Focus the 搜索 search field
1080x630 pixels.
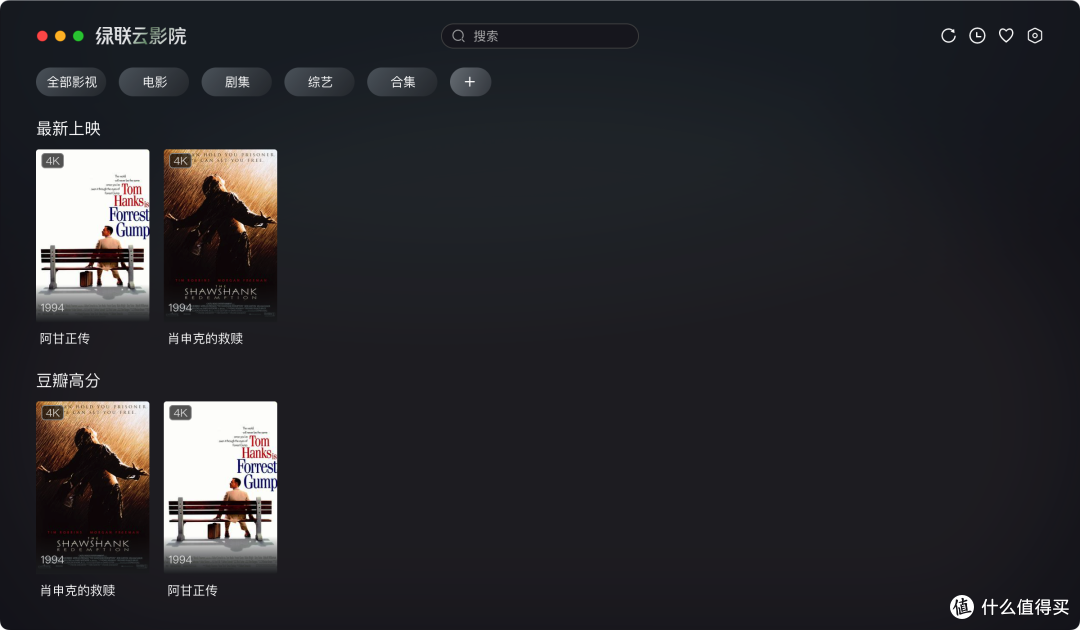tap(539, 36)
